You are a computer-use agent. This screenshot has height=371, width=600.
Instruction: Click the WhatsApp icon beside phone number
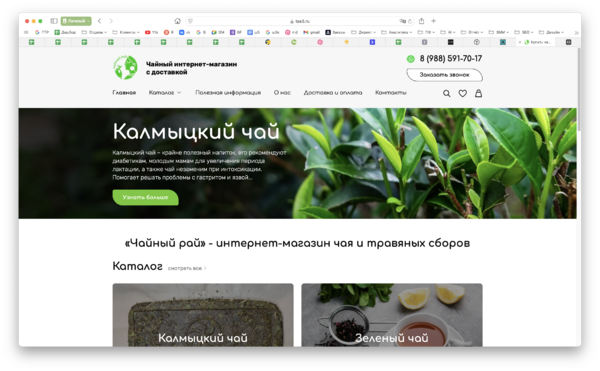coord(411,59)
